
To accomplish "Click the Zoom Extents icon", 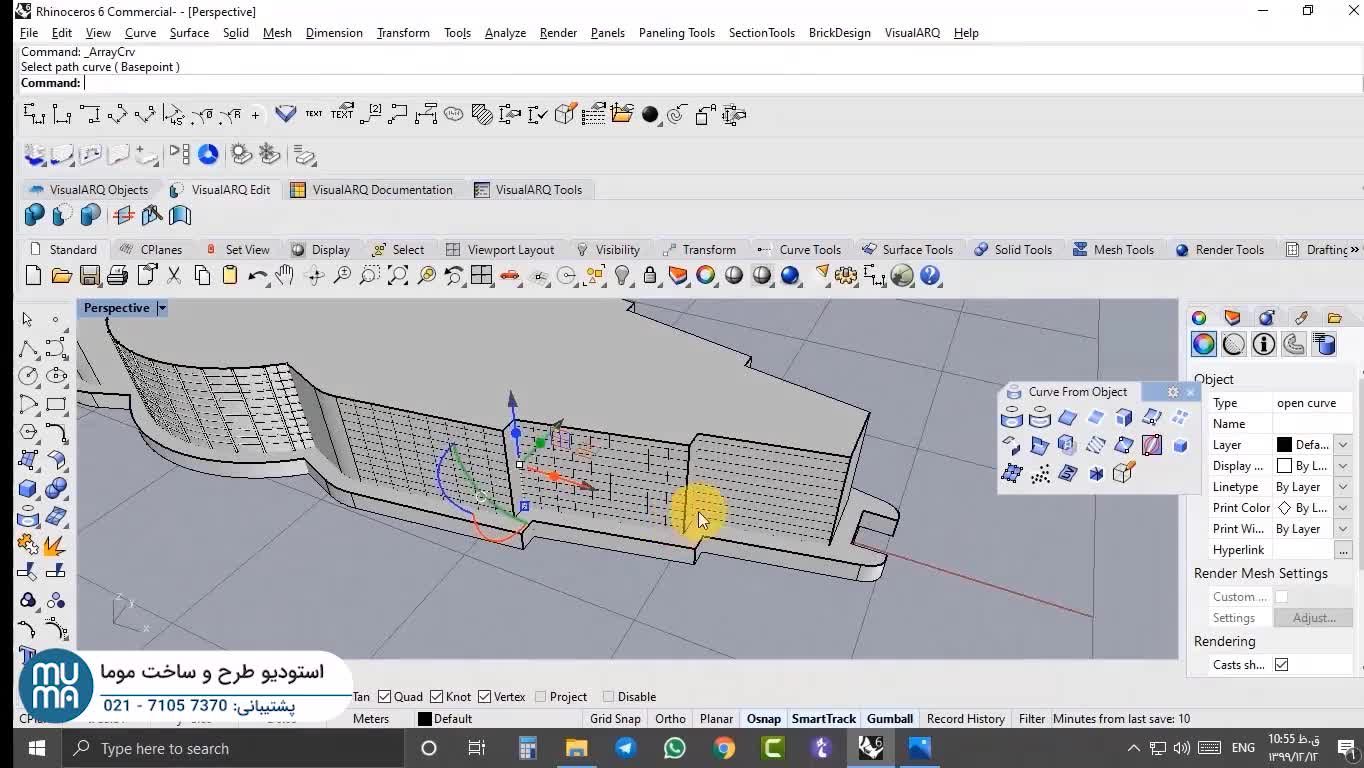I will point(397,276).
